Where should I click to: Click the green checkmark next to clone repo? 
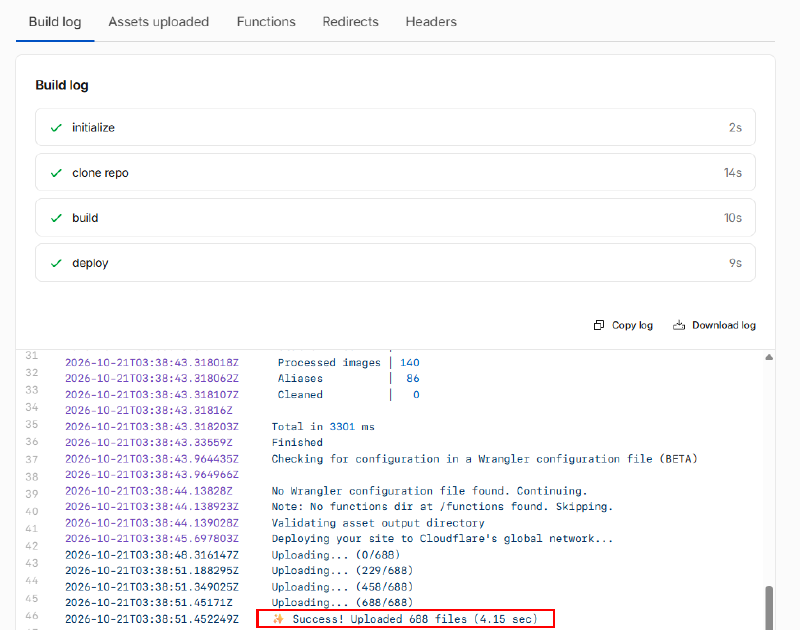(56, 173)
